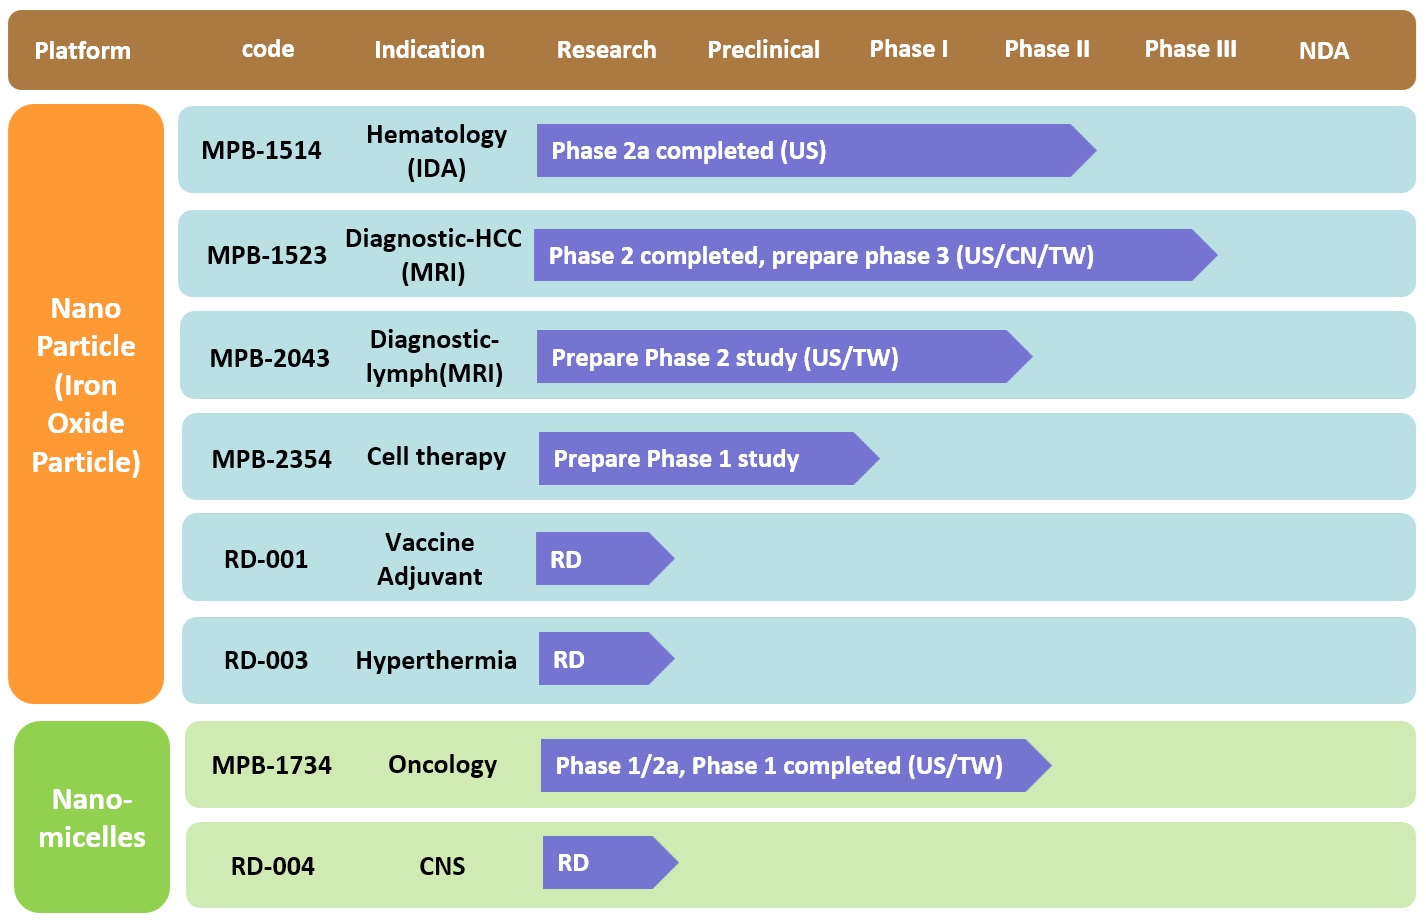Click the Vaccine Adjuvant indication
This screenshot has height=922, width=1426.
coord(429,559)
